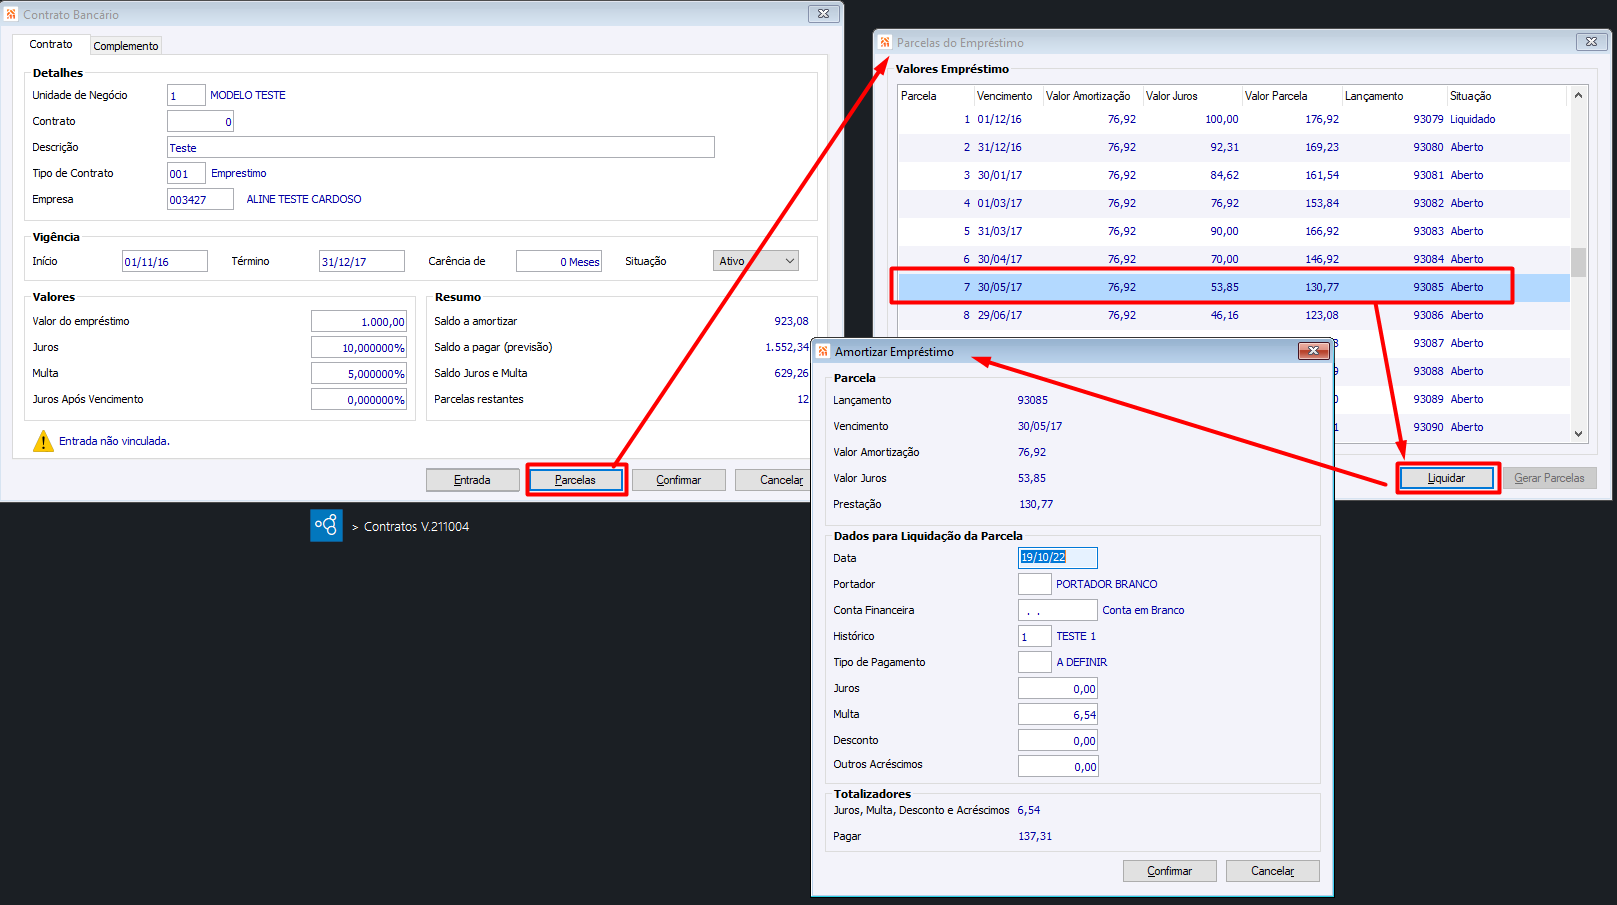Click the Contratos app icon in taskbar
The height and width of the screenshot is (905, 1617).
click(x=326, y=525)
